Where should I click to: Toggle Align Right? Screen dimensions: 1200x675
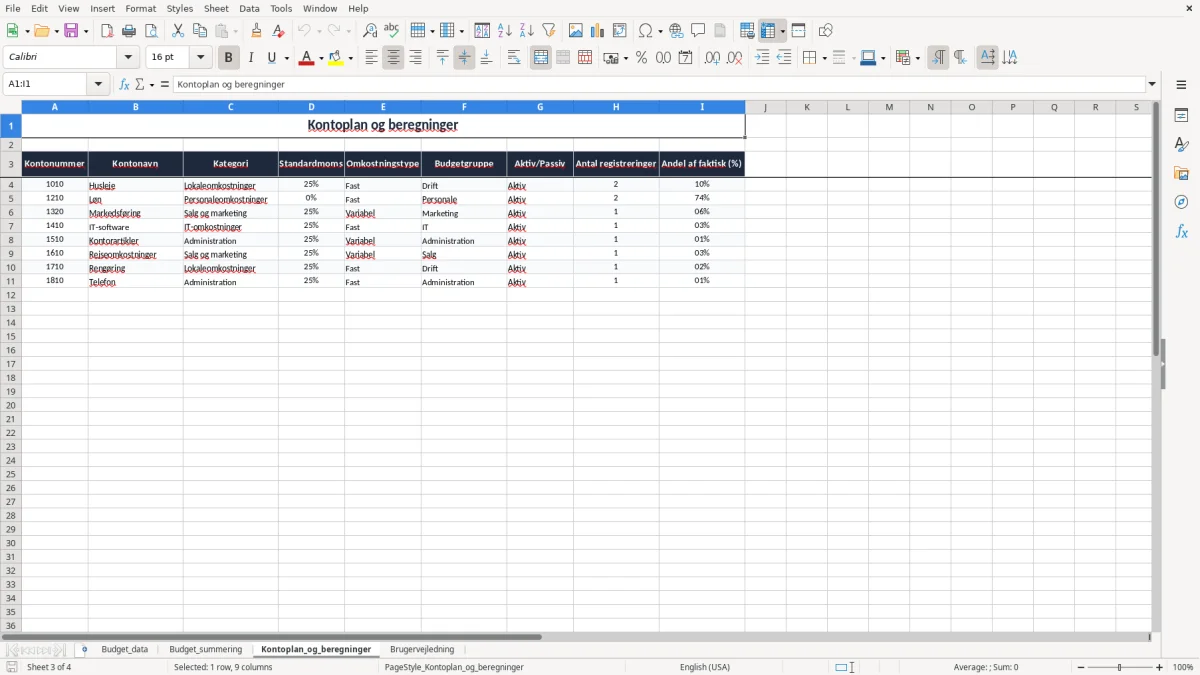pyautogui.click(x=415, y=58)
